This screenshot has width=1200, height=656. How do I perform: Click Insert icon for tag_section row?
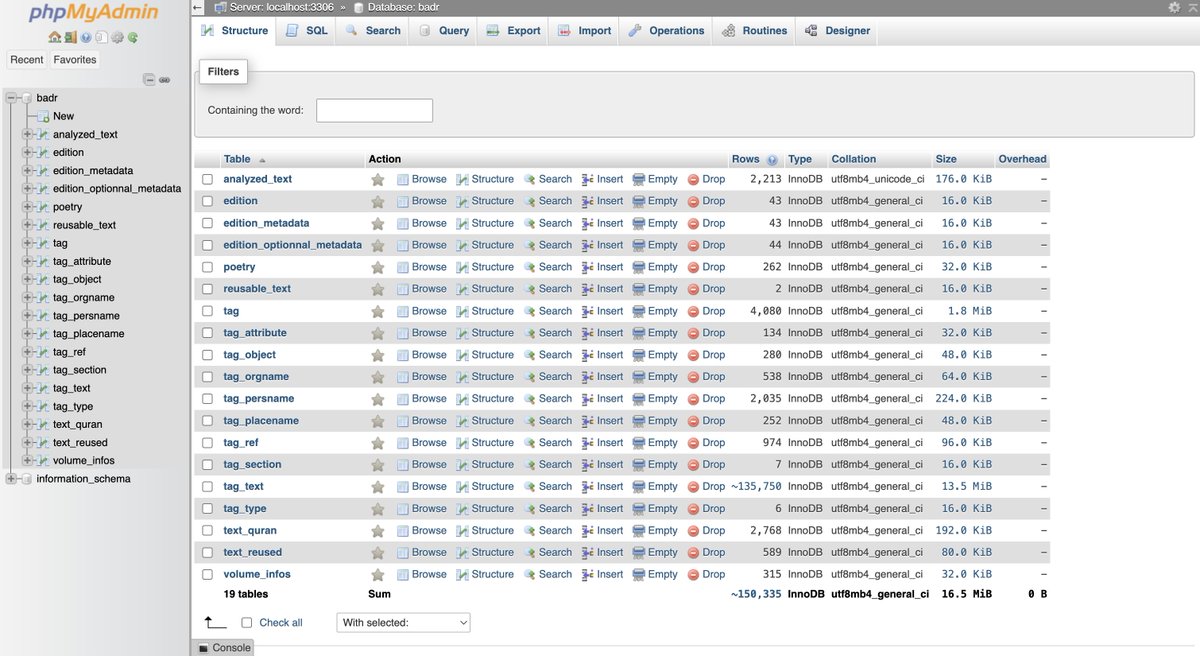point(588,465)
